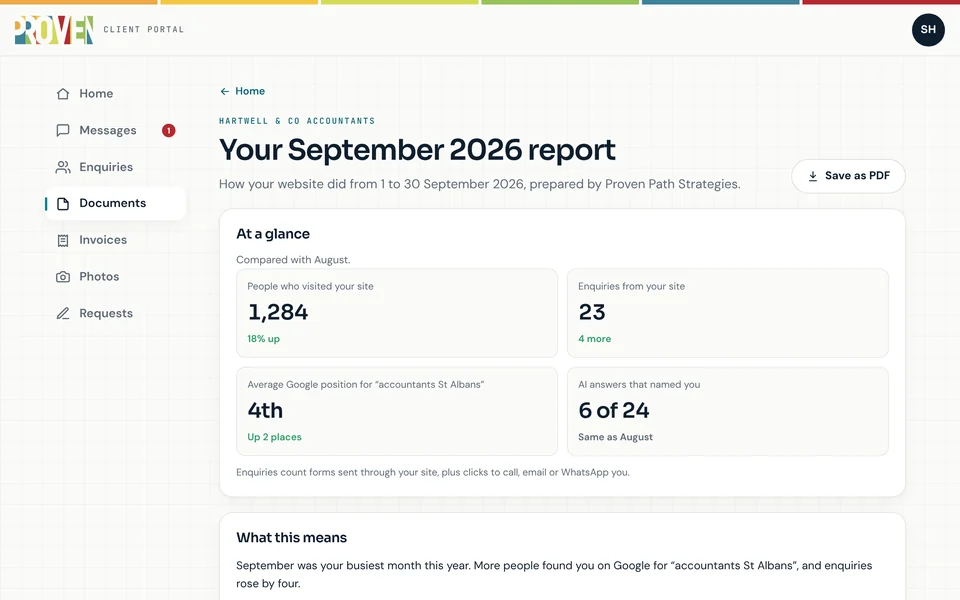Click the 'Your September 2026 report' heading
The image size is (960, 600).
417,150
